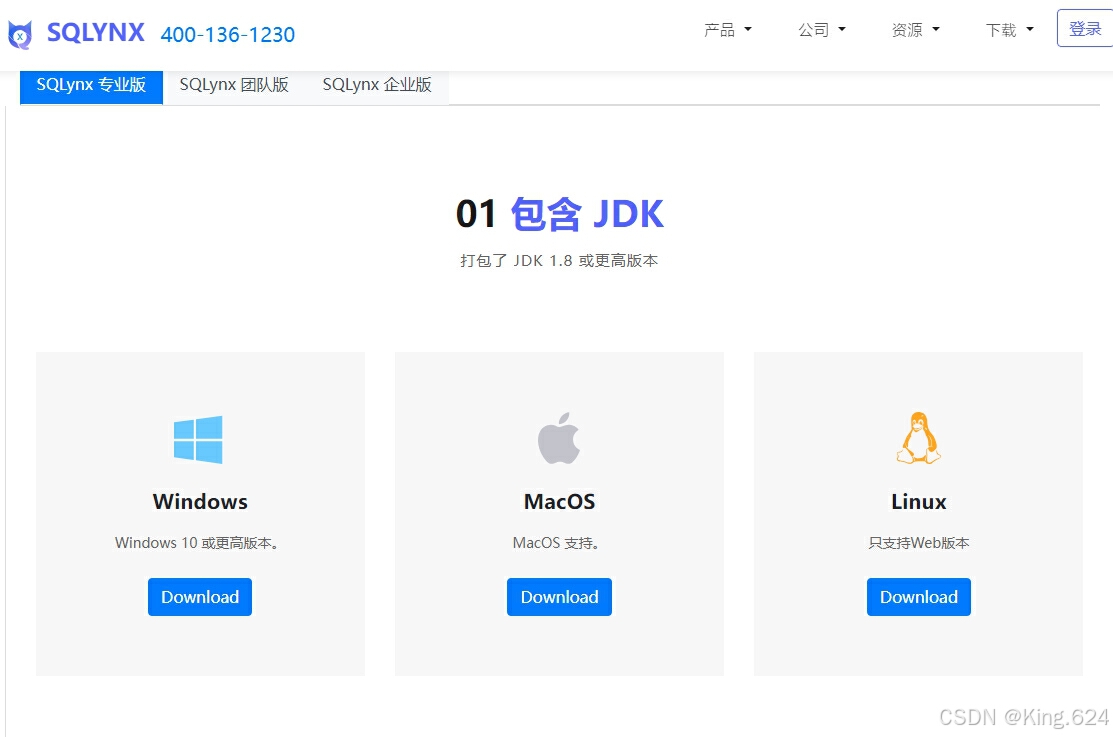This screenshot has height=737, width=1113.
Task: Expand the 资源 dropdown menu
Action: [x=916, y=30]
